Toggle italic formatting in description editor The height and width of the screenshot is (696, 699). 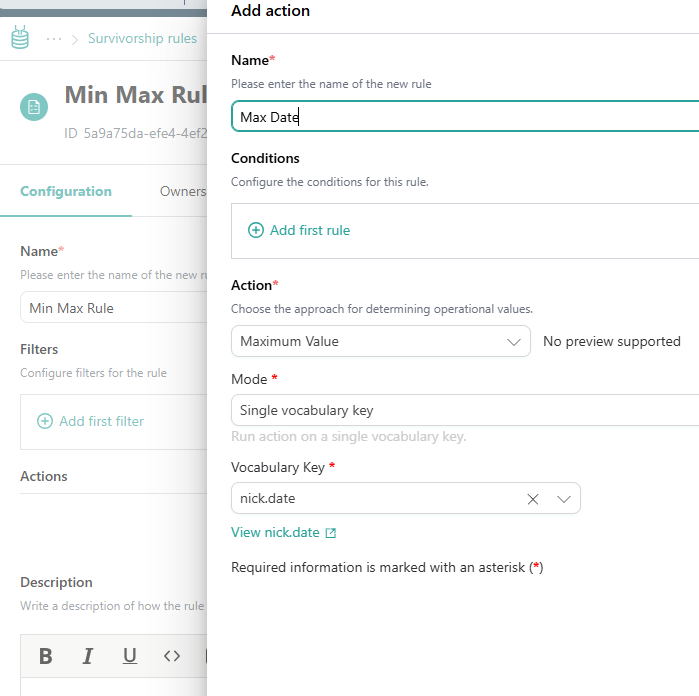click(x=88, y=656)
